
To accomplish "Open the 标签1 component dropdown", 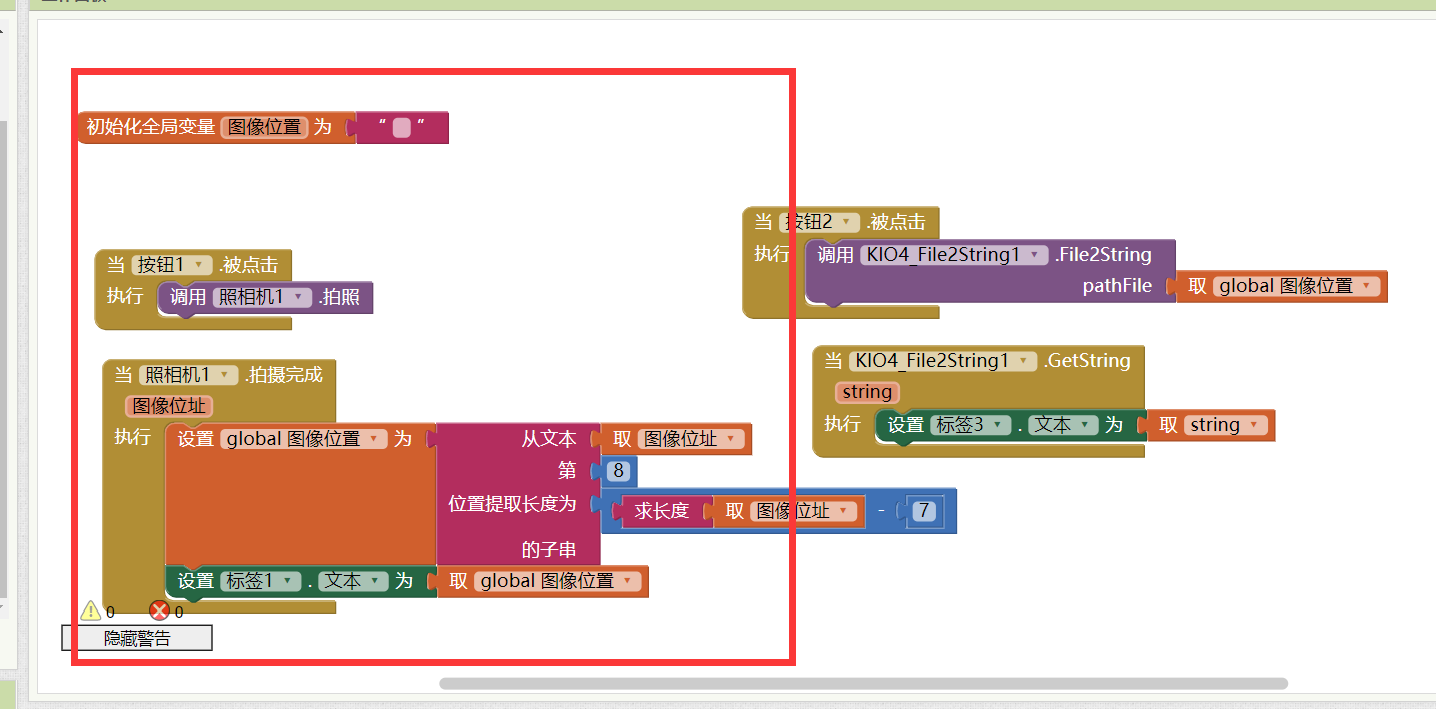I will coord(288,581).
